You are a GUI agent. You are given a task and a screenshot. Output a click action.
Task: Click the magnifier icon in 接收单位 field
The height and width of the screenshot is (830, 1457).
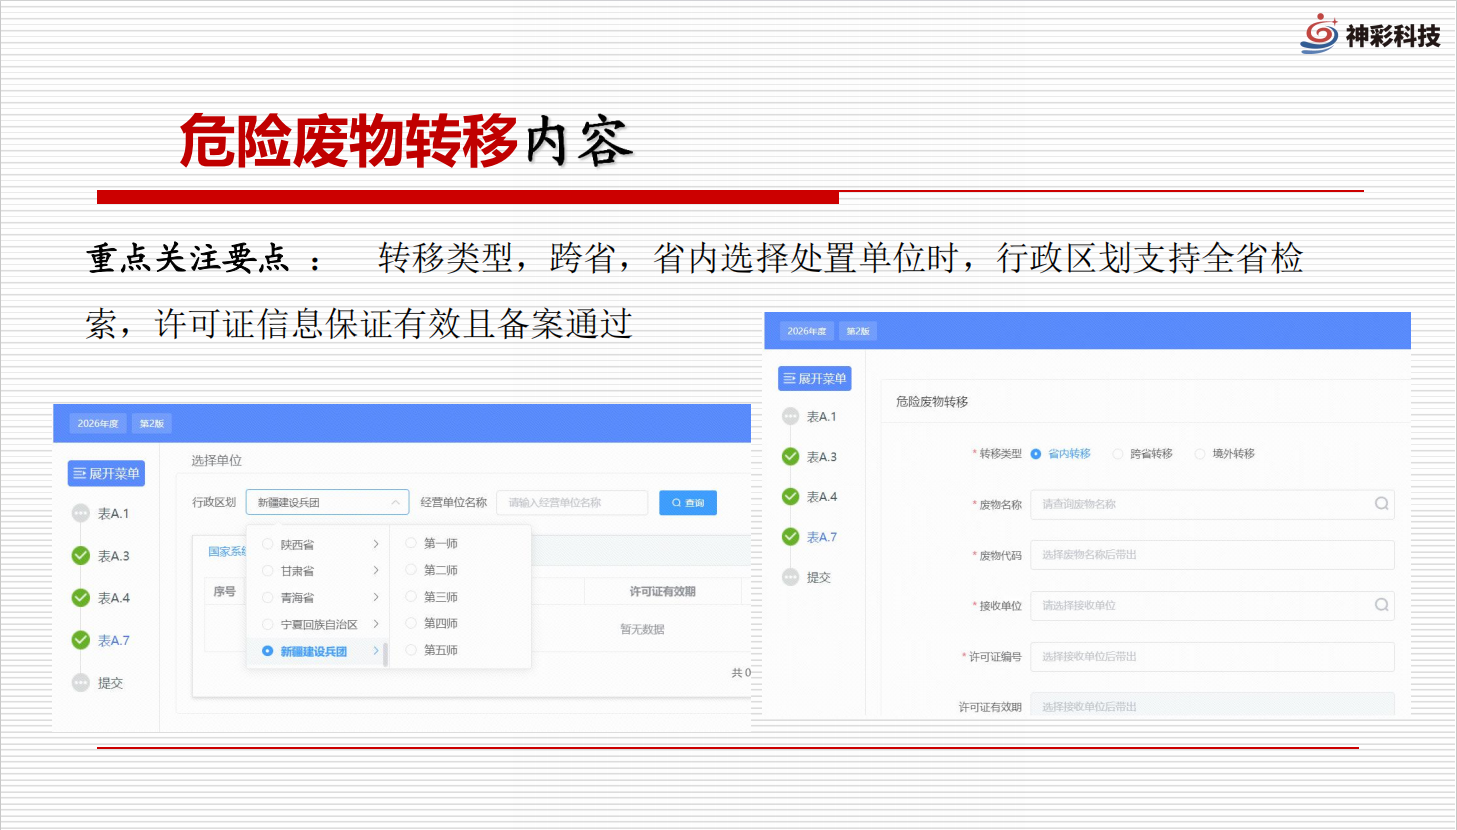(x=1381, y=605)
